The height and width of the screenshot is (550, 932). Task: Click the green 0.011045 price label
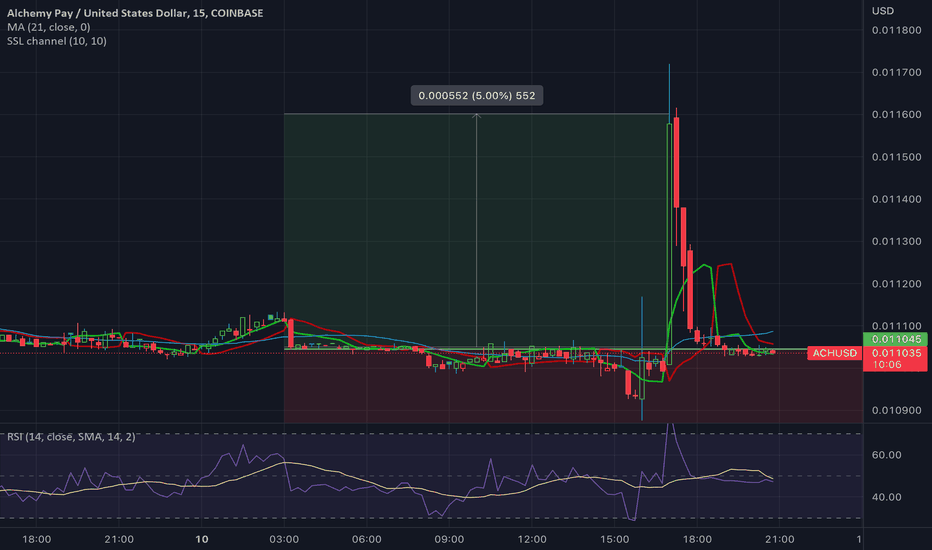tap(895, 339)
